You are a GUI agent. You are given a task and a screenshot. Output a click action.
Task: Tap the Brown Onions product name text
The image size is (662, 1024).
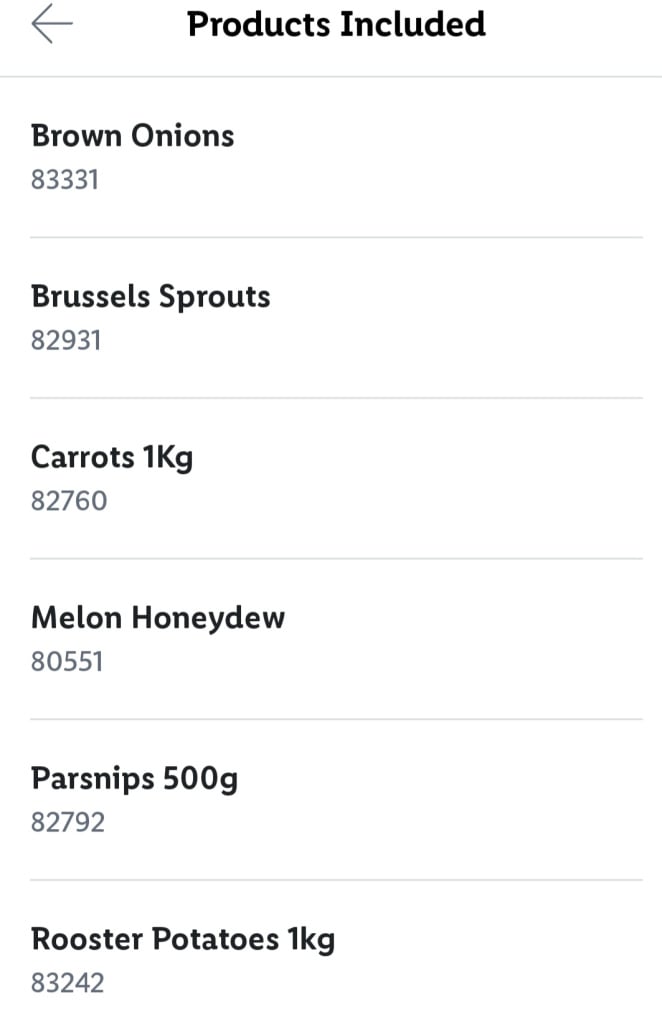click(132, 135)
